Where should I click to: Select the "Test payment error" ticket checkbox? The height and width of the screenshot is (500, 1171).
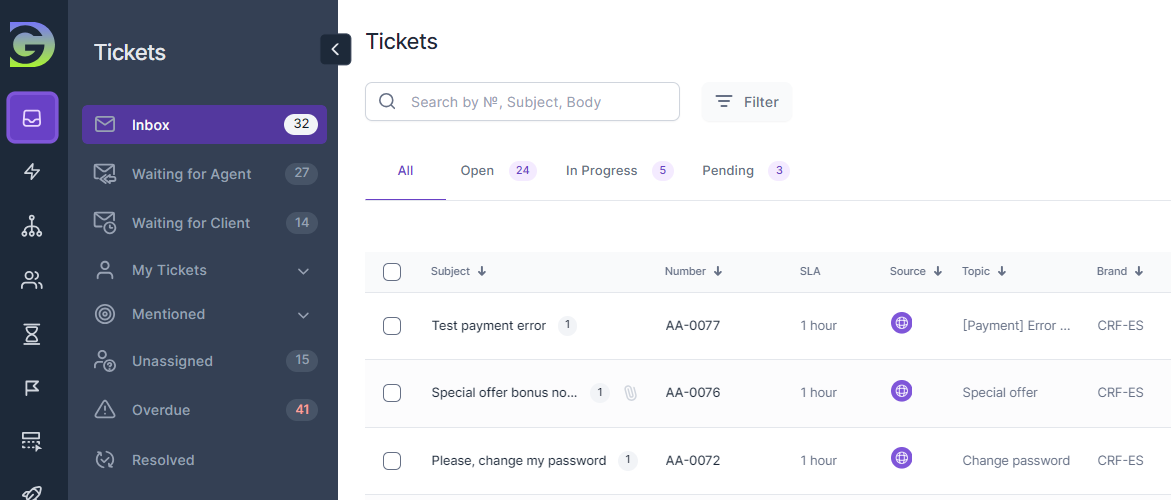click(392, 326)
